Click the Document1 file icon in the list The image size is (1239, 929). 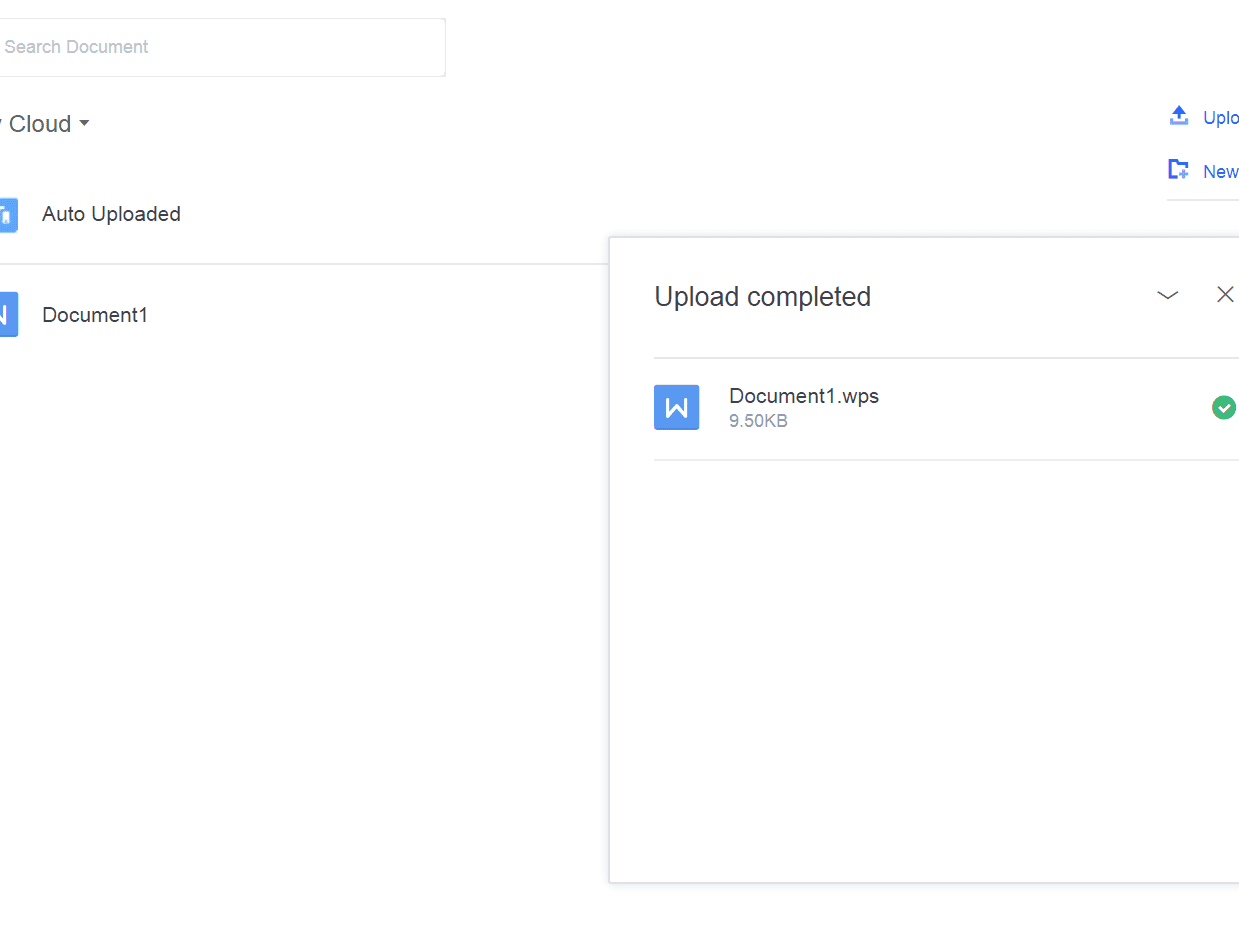click(x=8, y=315)
